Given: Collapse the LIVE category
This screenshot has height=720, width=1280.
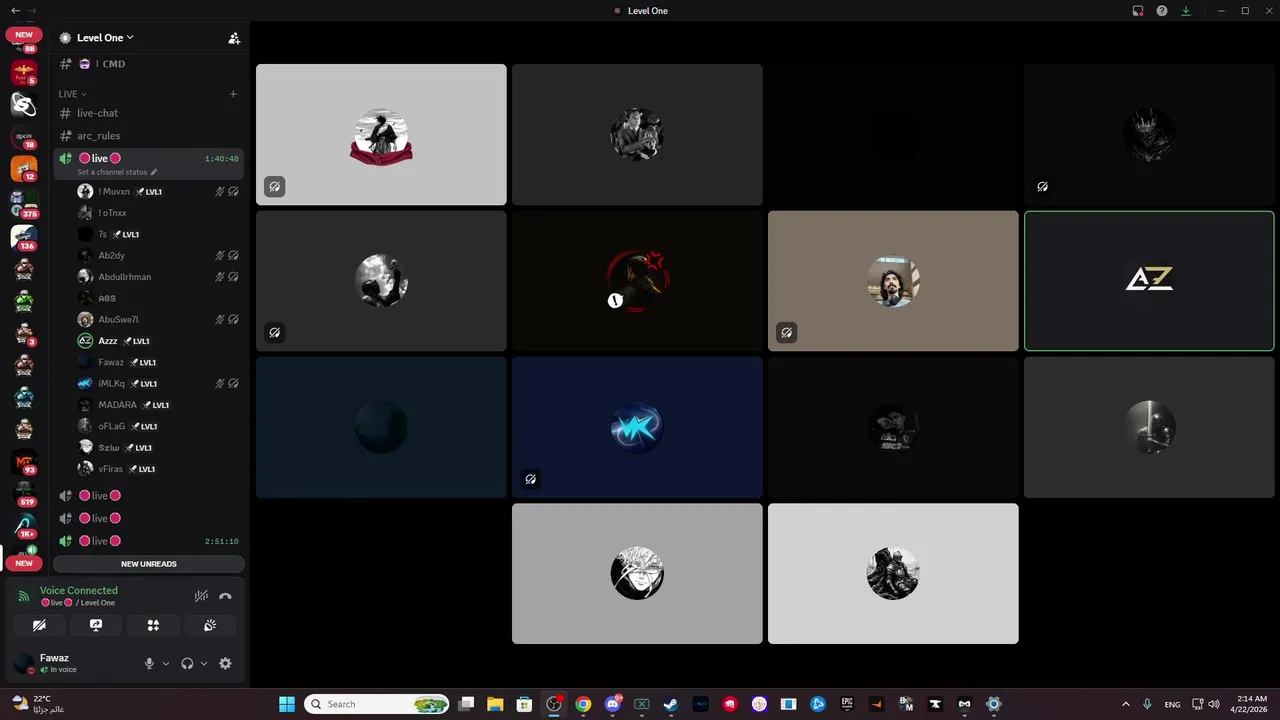Looking at the screenshot, I should [x=73, y=94].
